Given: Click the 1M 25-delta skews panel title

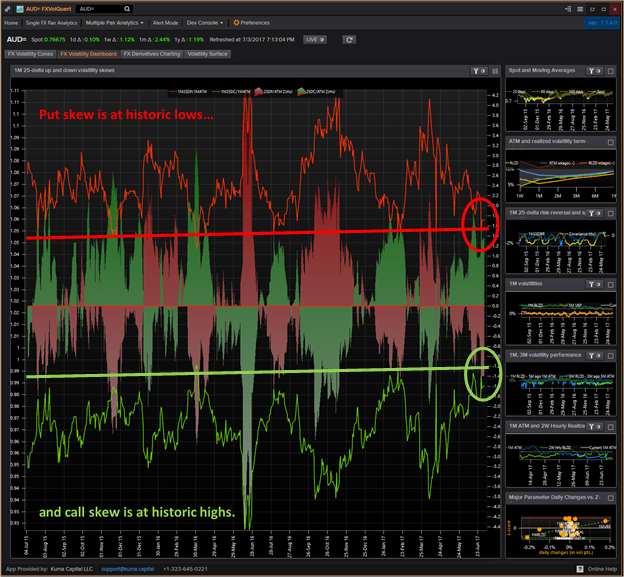Looking at the screenshot, I should [64, 70].
